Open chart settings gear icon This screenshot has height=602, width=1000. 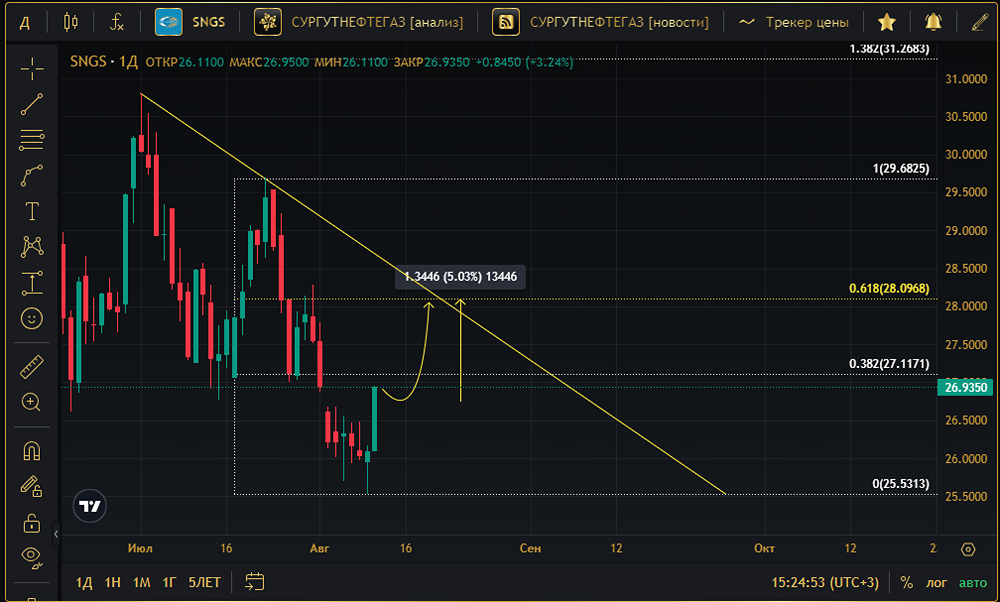(968, 548)
